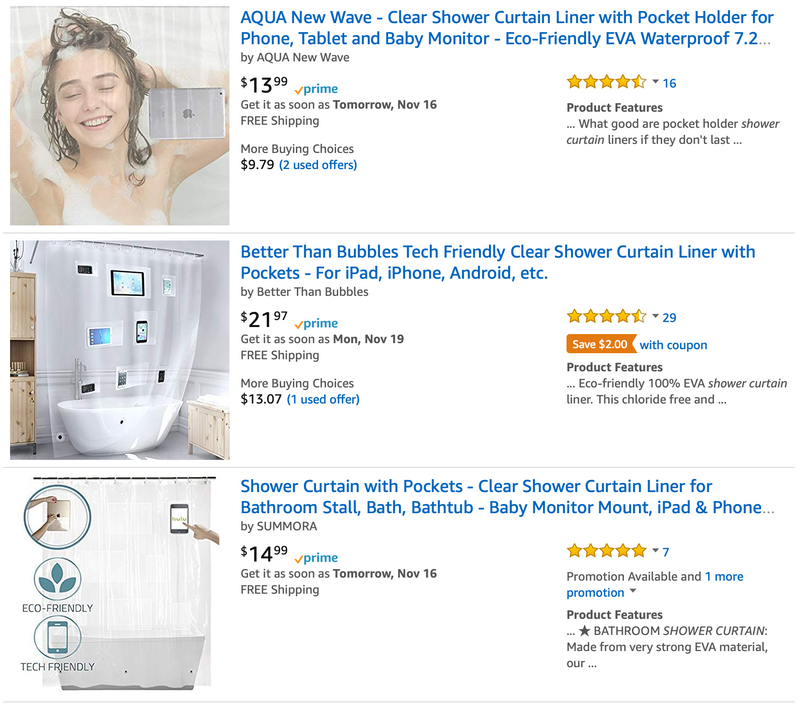Open the woman-in-shower product thumbnail
This screenshot has height=709, width=800.
click(x=120, y=116)
